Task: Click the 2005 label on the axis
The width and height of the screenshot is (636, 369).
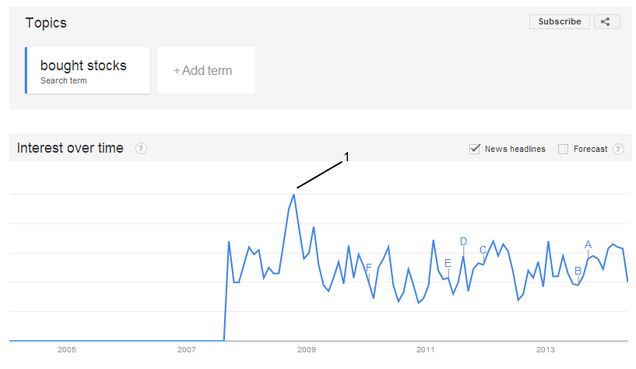Action: point(67,350)
